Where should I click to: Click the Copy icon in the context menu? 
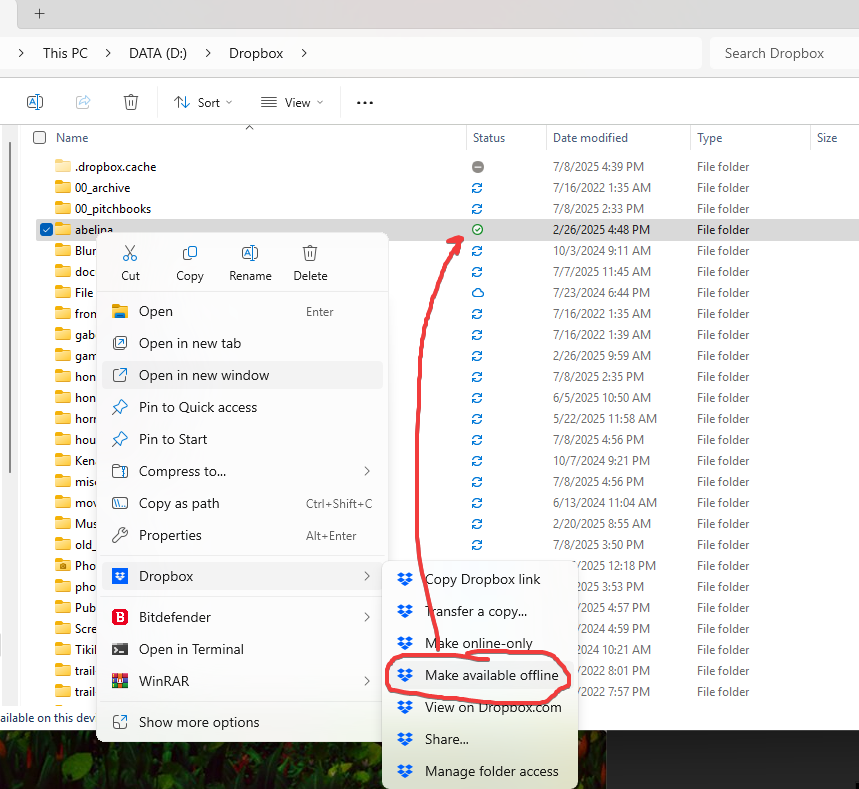(x=189, y=253)
